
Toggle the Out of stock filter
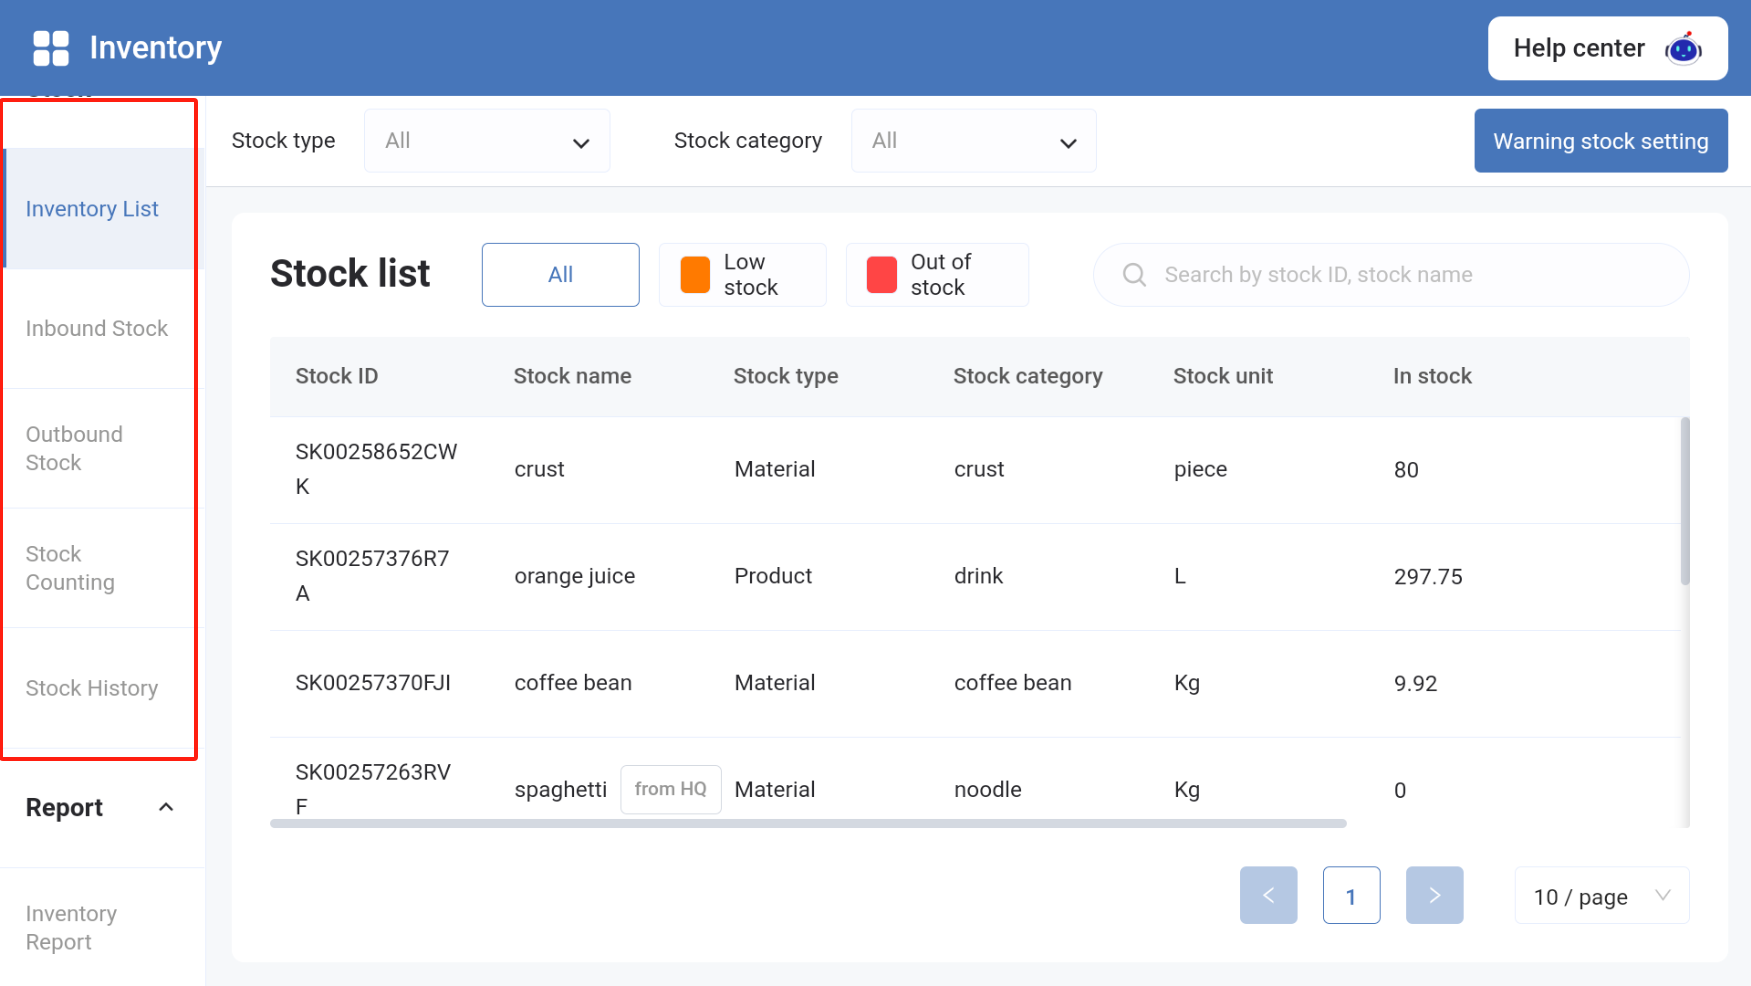pos(937,274)
